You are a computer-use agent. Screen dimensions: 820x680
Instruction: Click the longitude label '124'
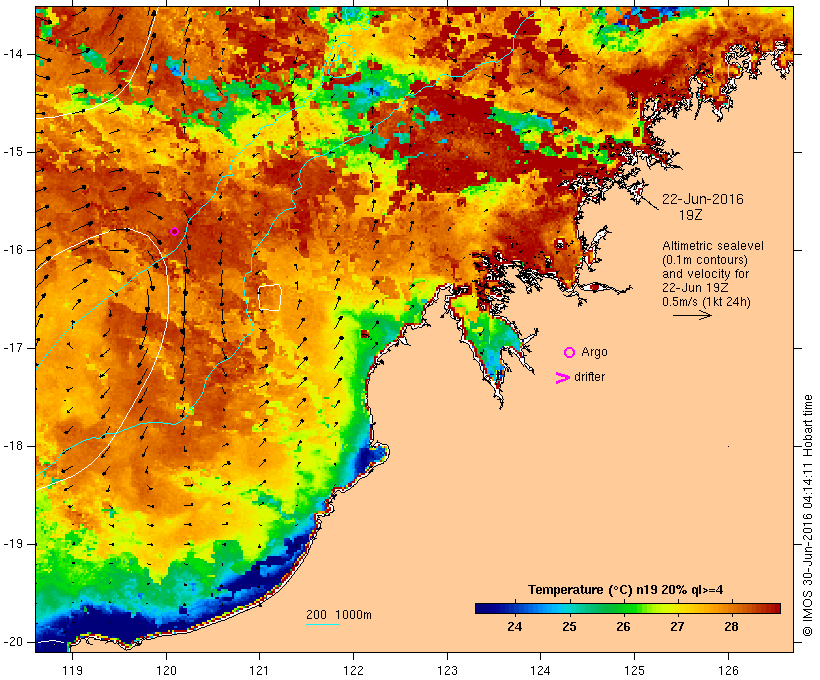pyautogui.click(x=541, y=671)
